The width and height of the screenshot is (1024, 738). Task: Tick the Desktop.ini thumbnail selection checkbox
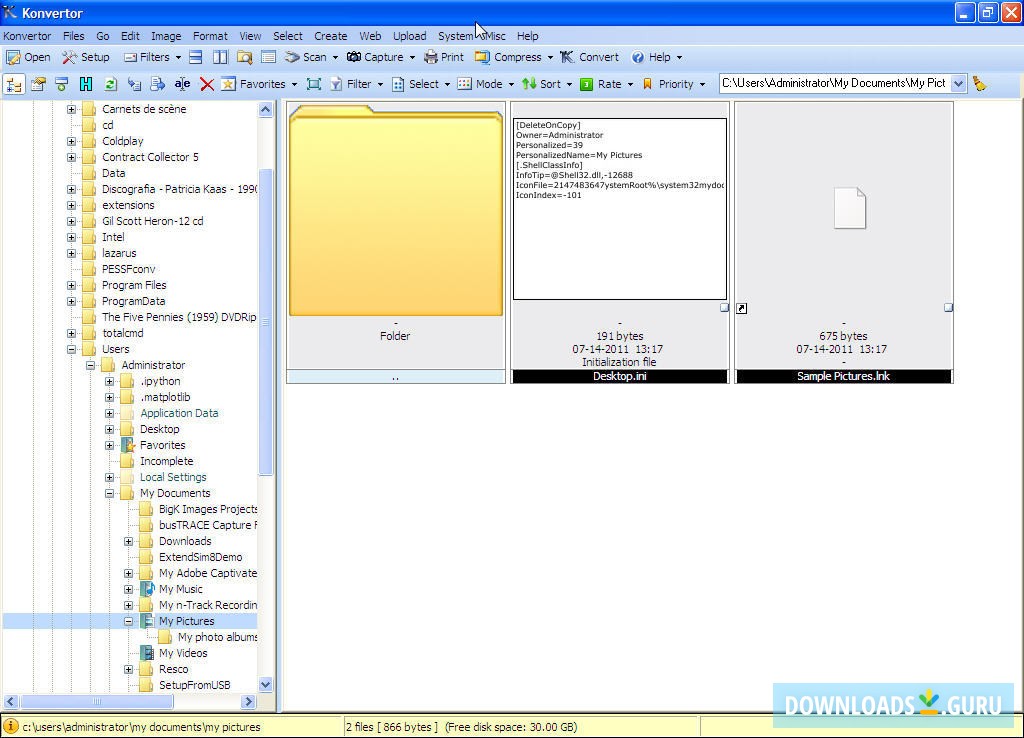[x=724, y=308]
